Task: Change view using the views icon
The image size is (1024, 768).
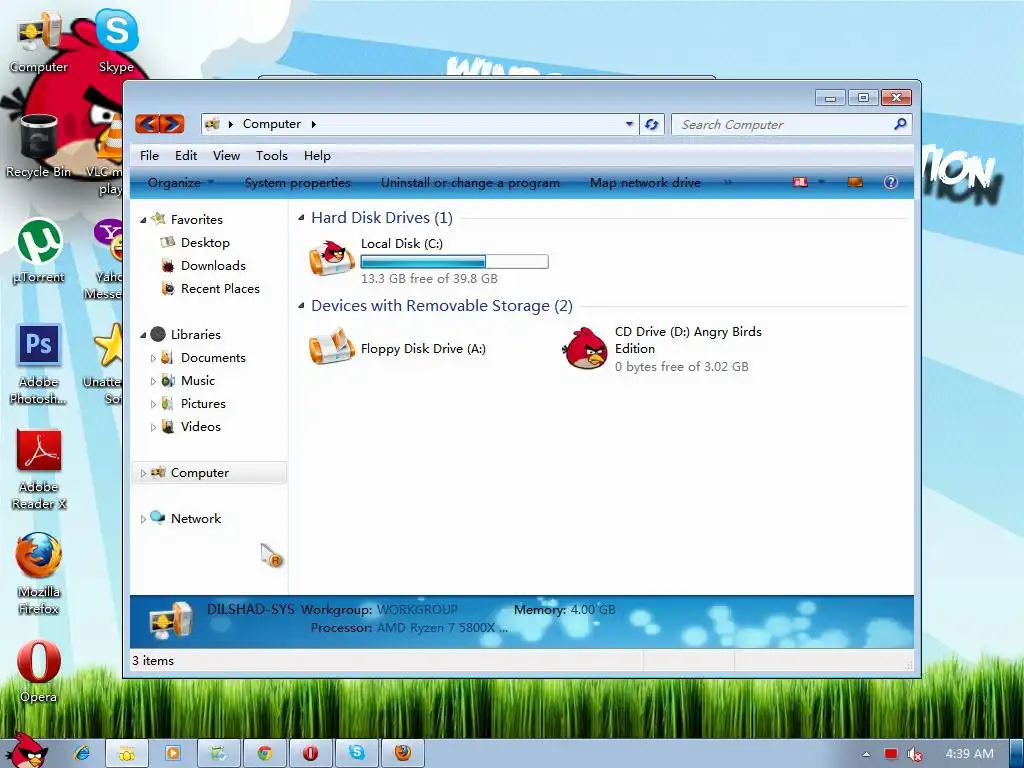Action: pyautogui.click(x=800, y=182)
